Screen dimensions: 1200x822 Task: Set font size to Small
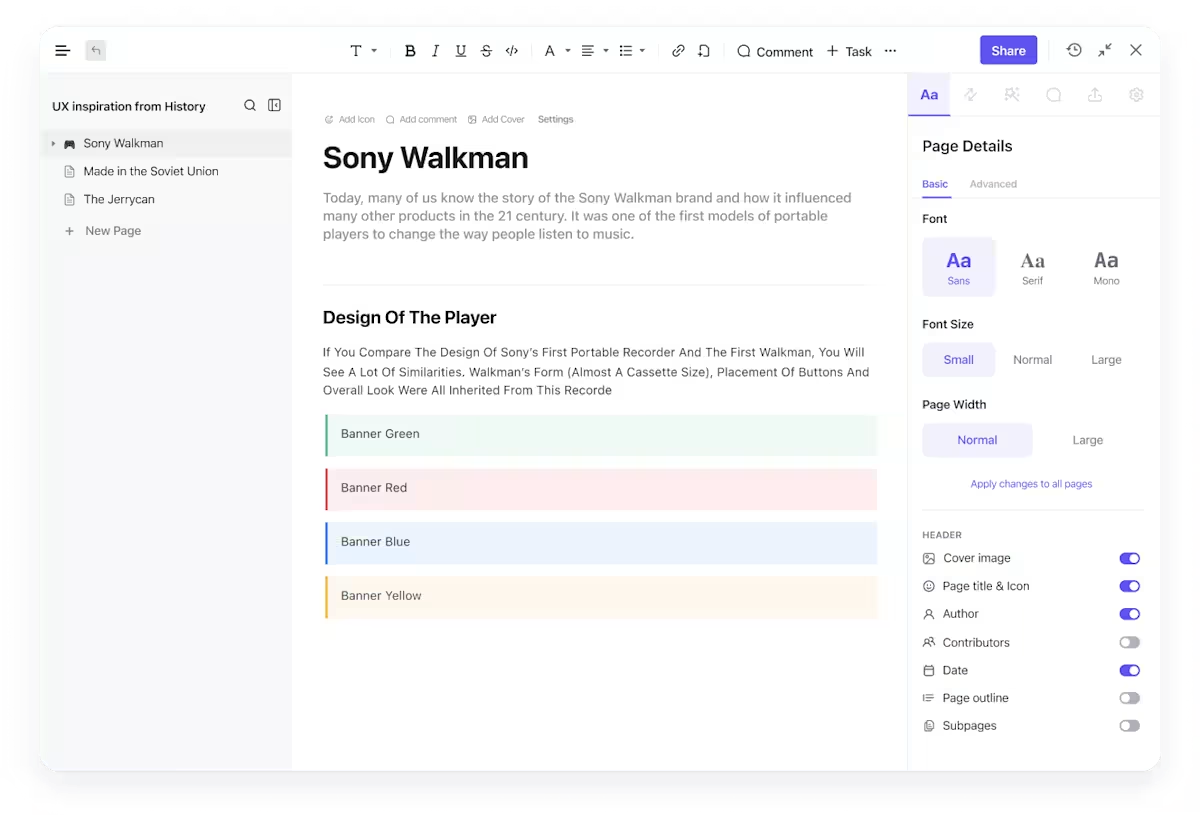tap(958, 360)
